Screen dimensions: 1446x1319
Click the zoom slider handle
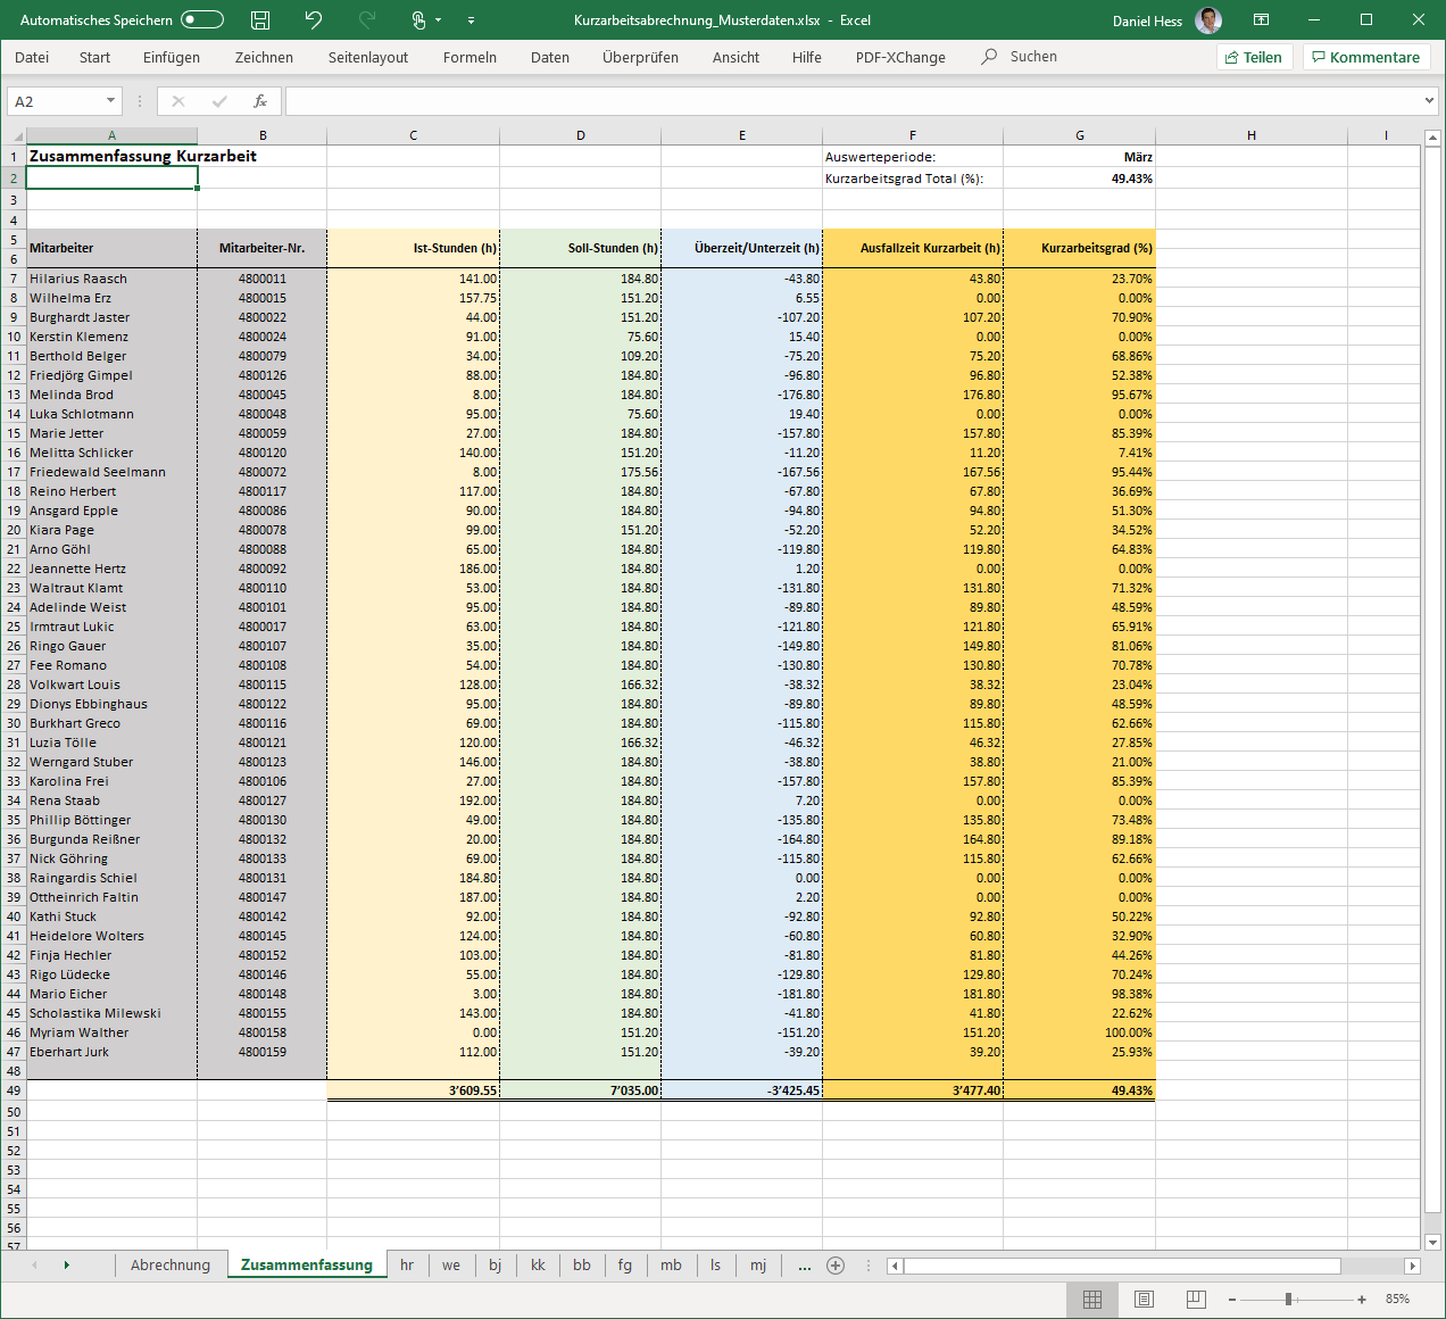[x=1289, y=1299]
